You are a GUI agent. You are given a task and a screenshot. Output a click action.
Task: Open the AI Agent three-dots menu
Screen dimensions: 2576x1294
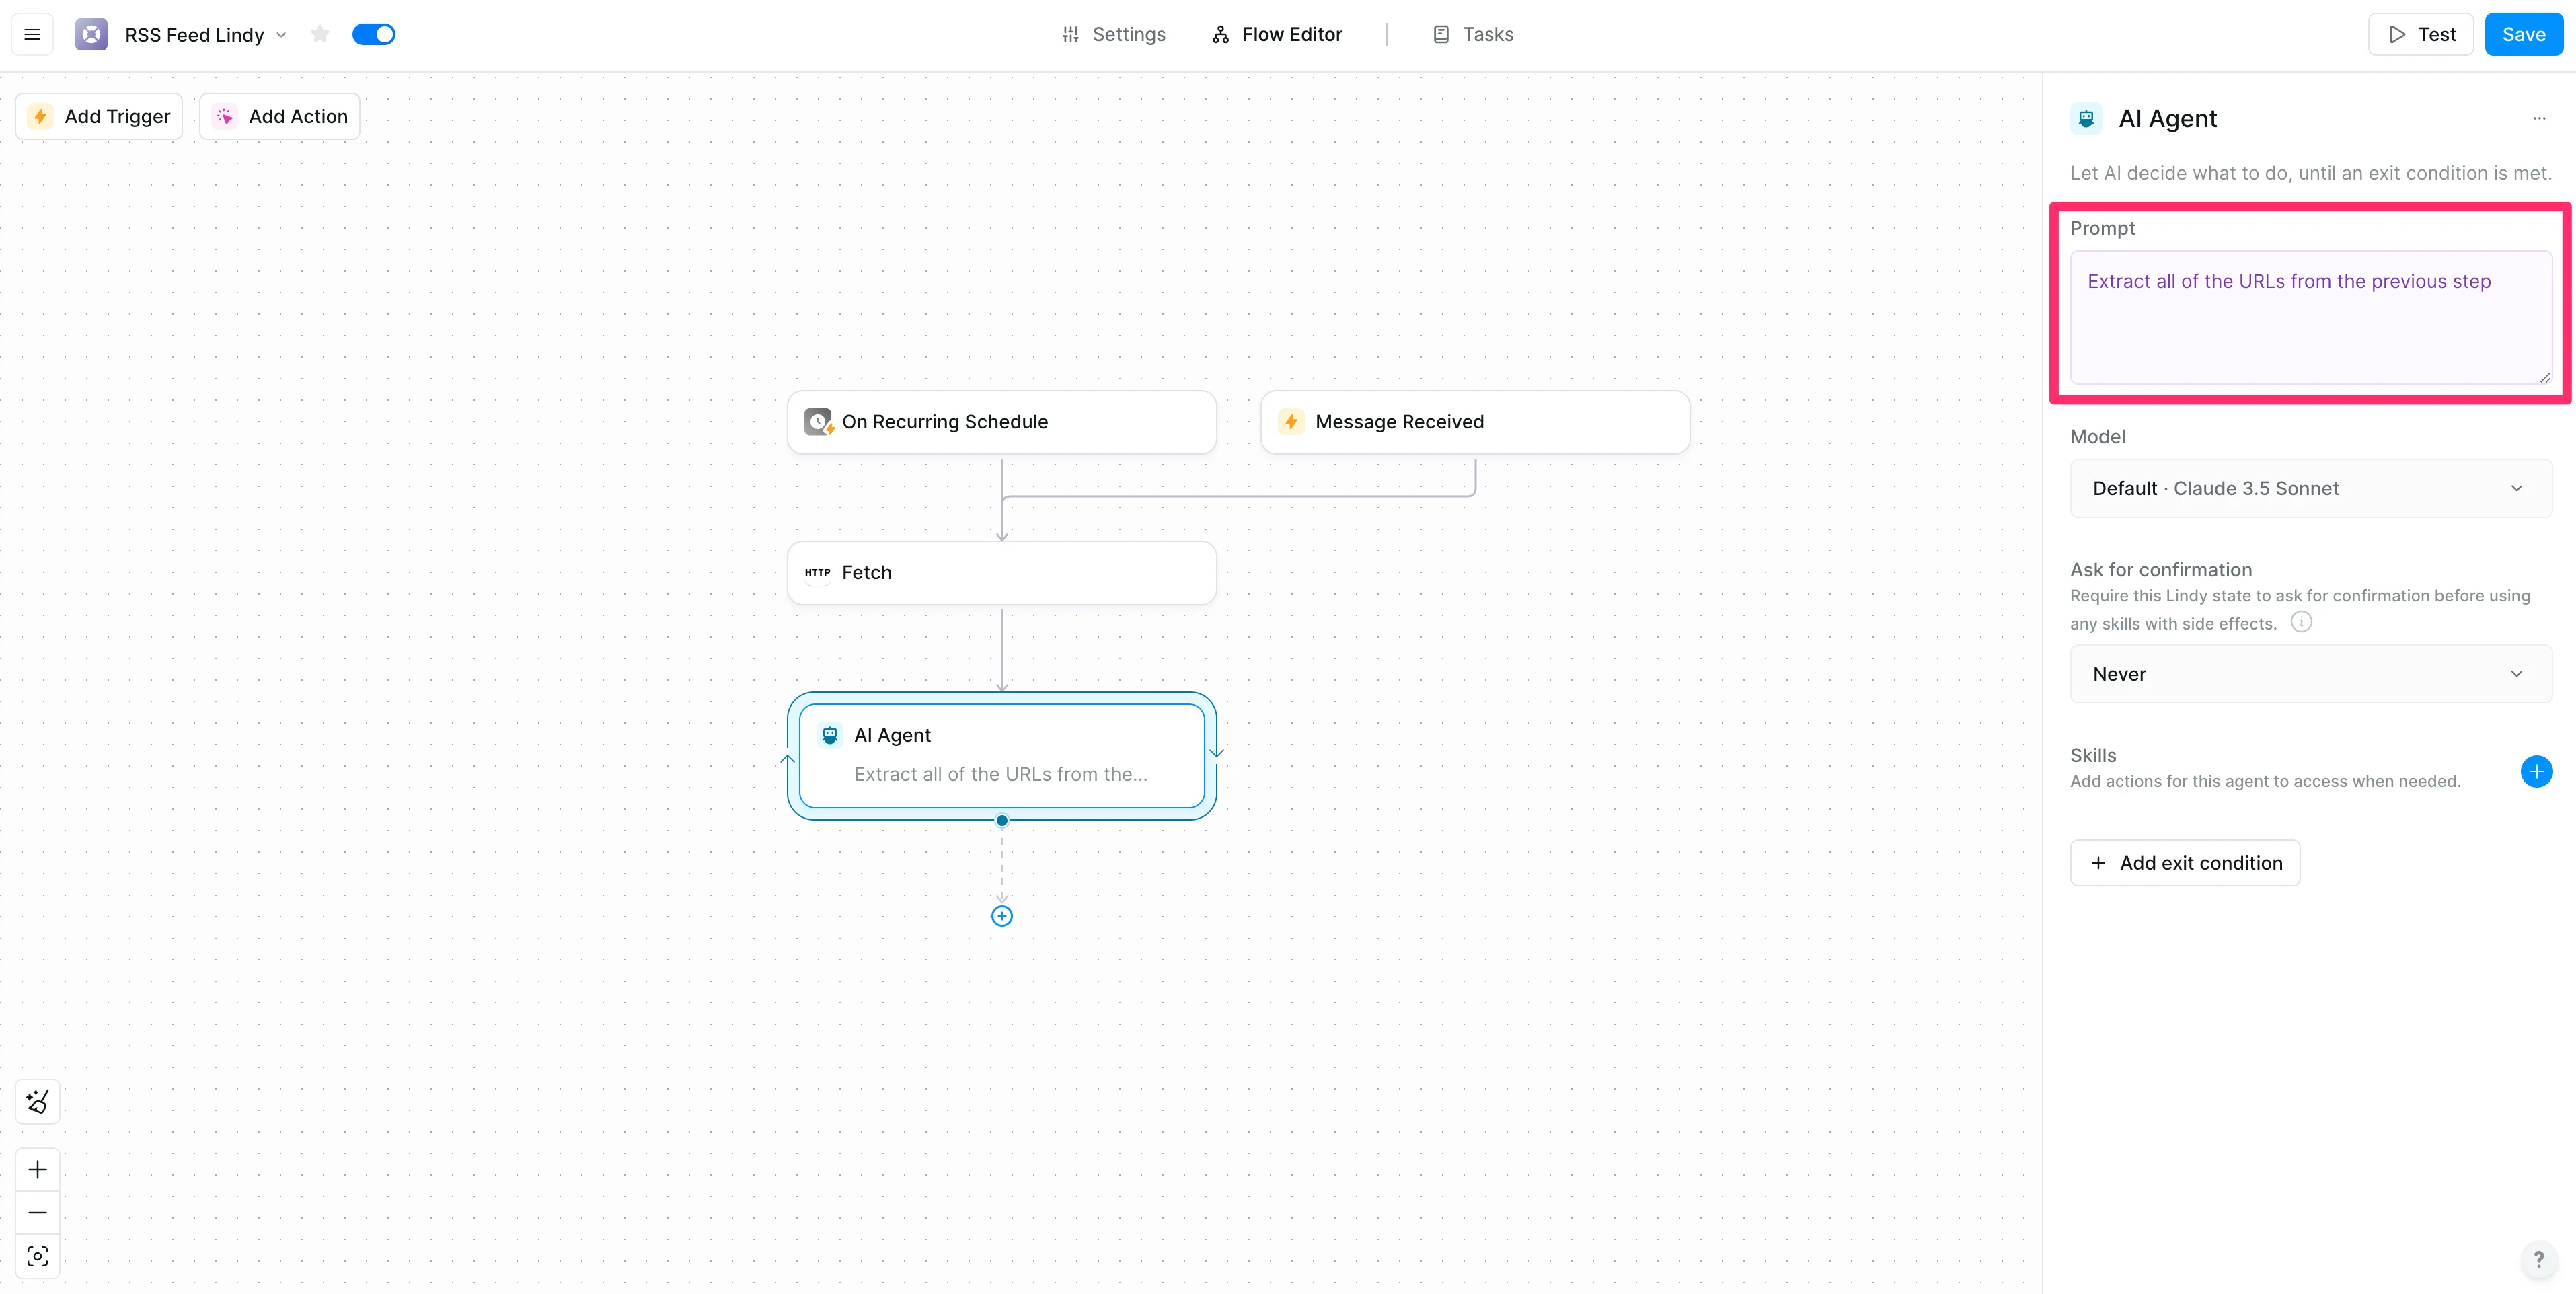pos(2538,118)
